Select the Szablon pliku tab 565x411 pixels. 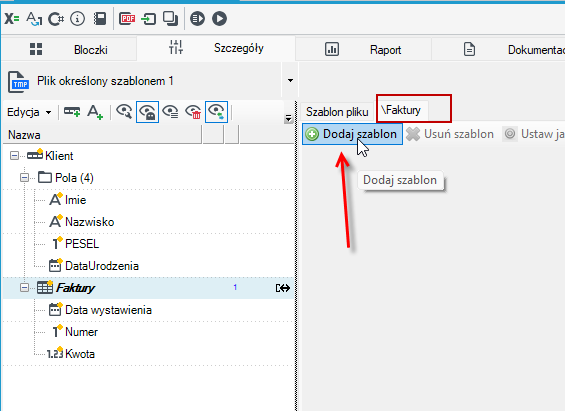coord(337,112)
